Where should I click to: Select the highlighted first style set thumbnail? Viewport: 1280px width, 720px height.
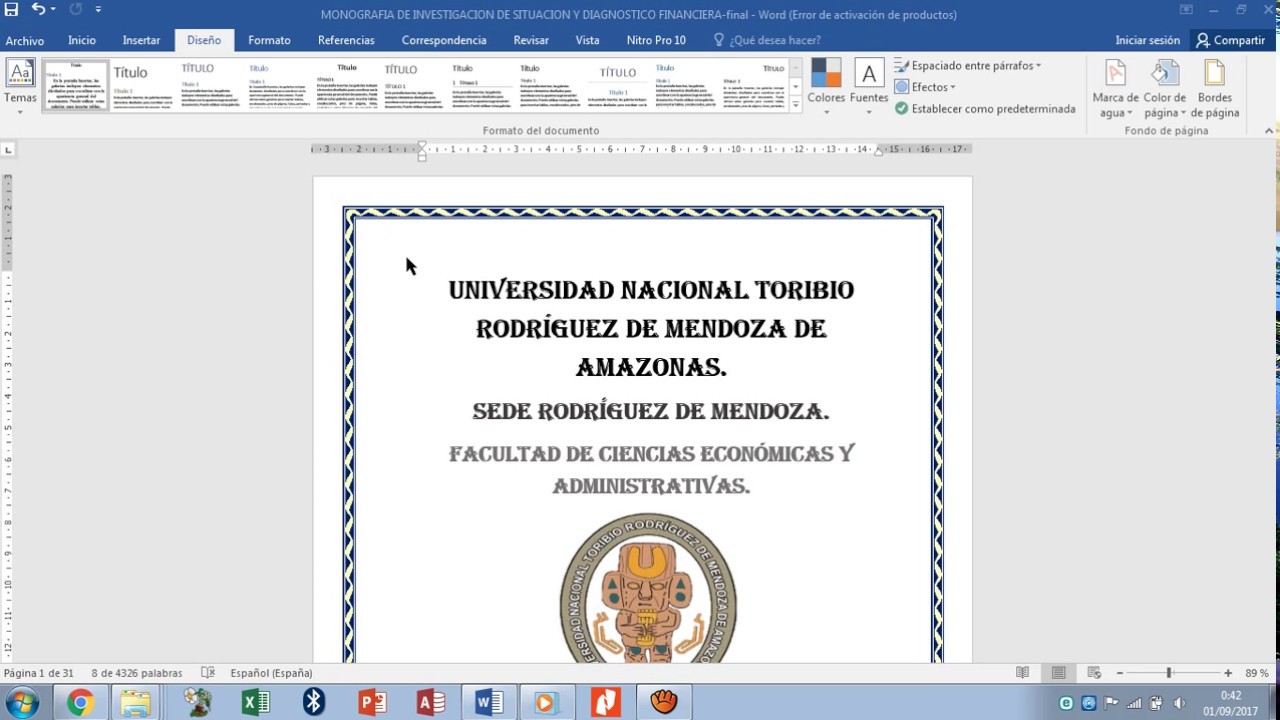click(75, 86)
